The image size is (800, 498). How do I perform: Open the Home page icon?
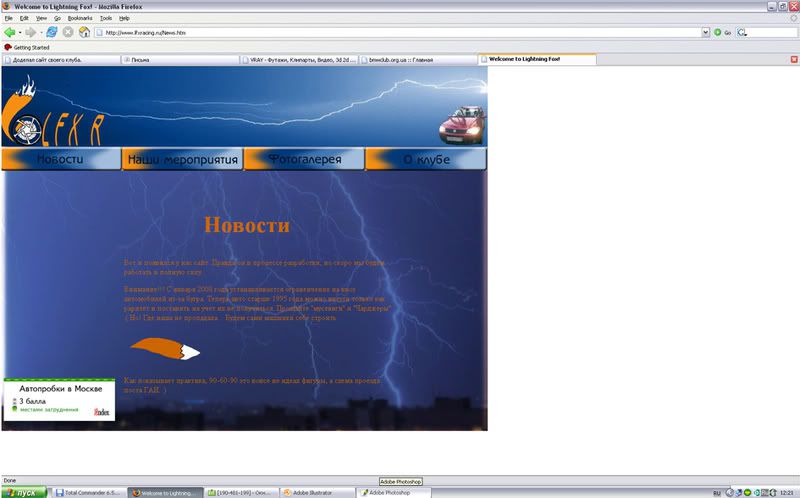[84, 32]
